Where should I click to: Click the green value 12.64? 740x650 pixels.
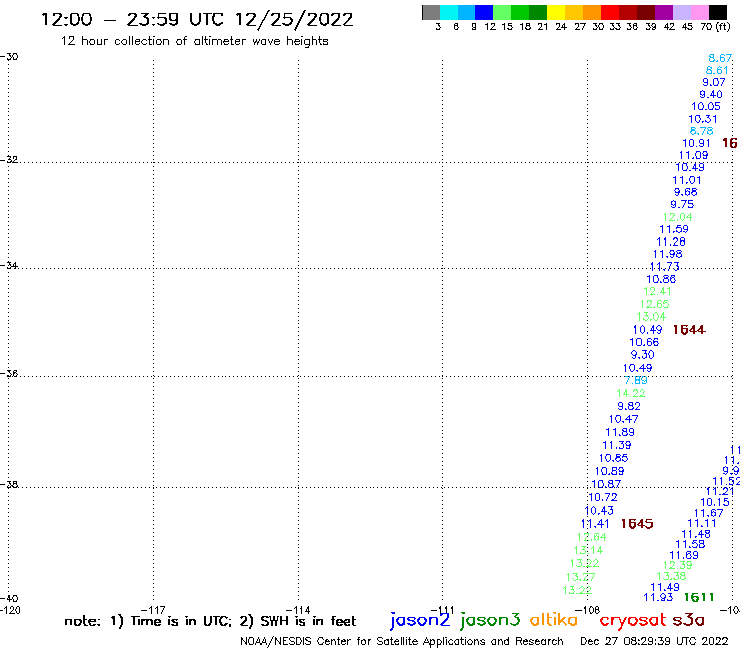click(x=591, y=537)
